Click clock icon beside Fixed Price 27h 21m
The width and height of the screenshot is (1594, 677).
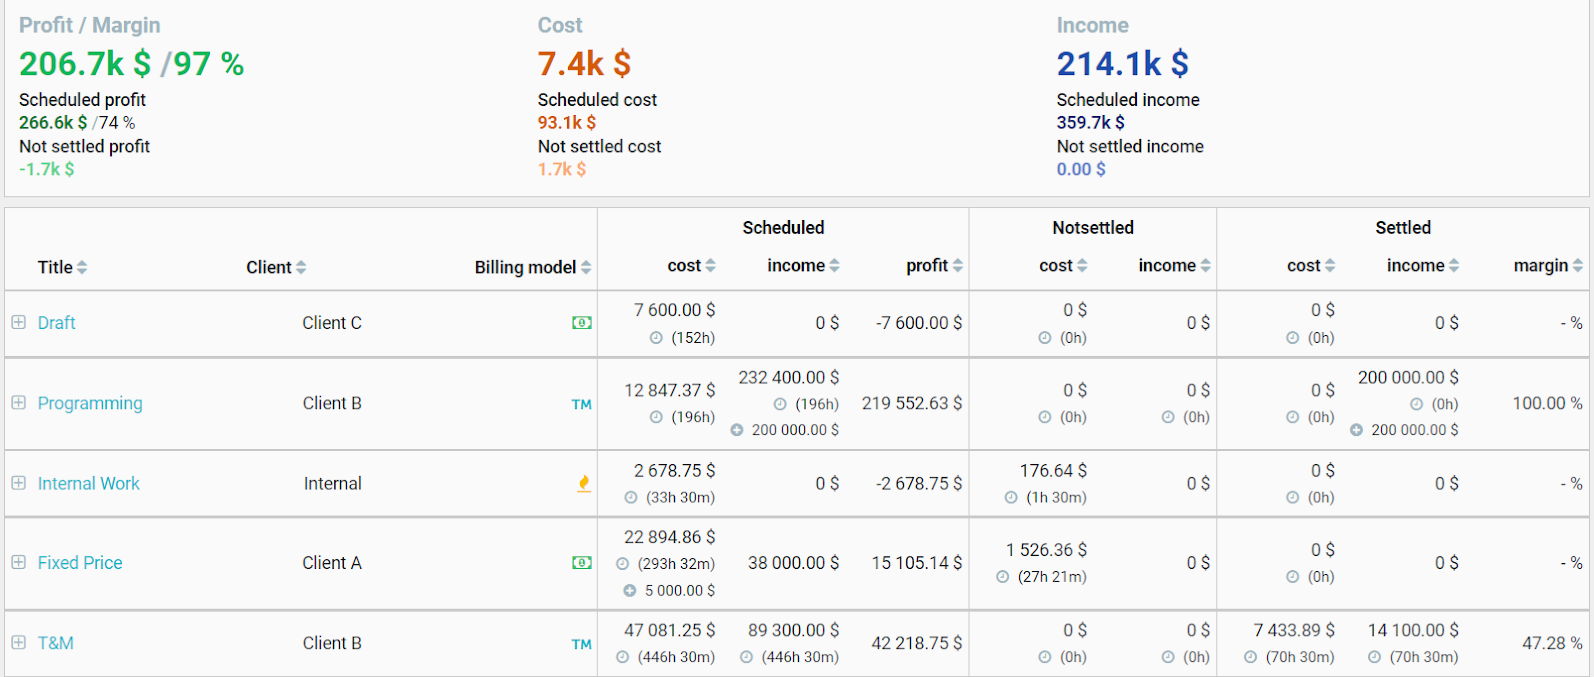[1003, 577]
